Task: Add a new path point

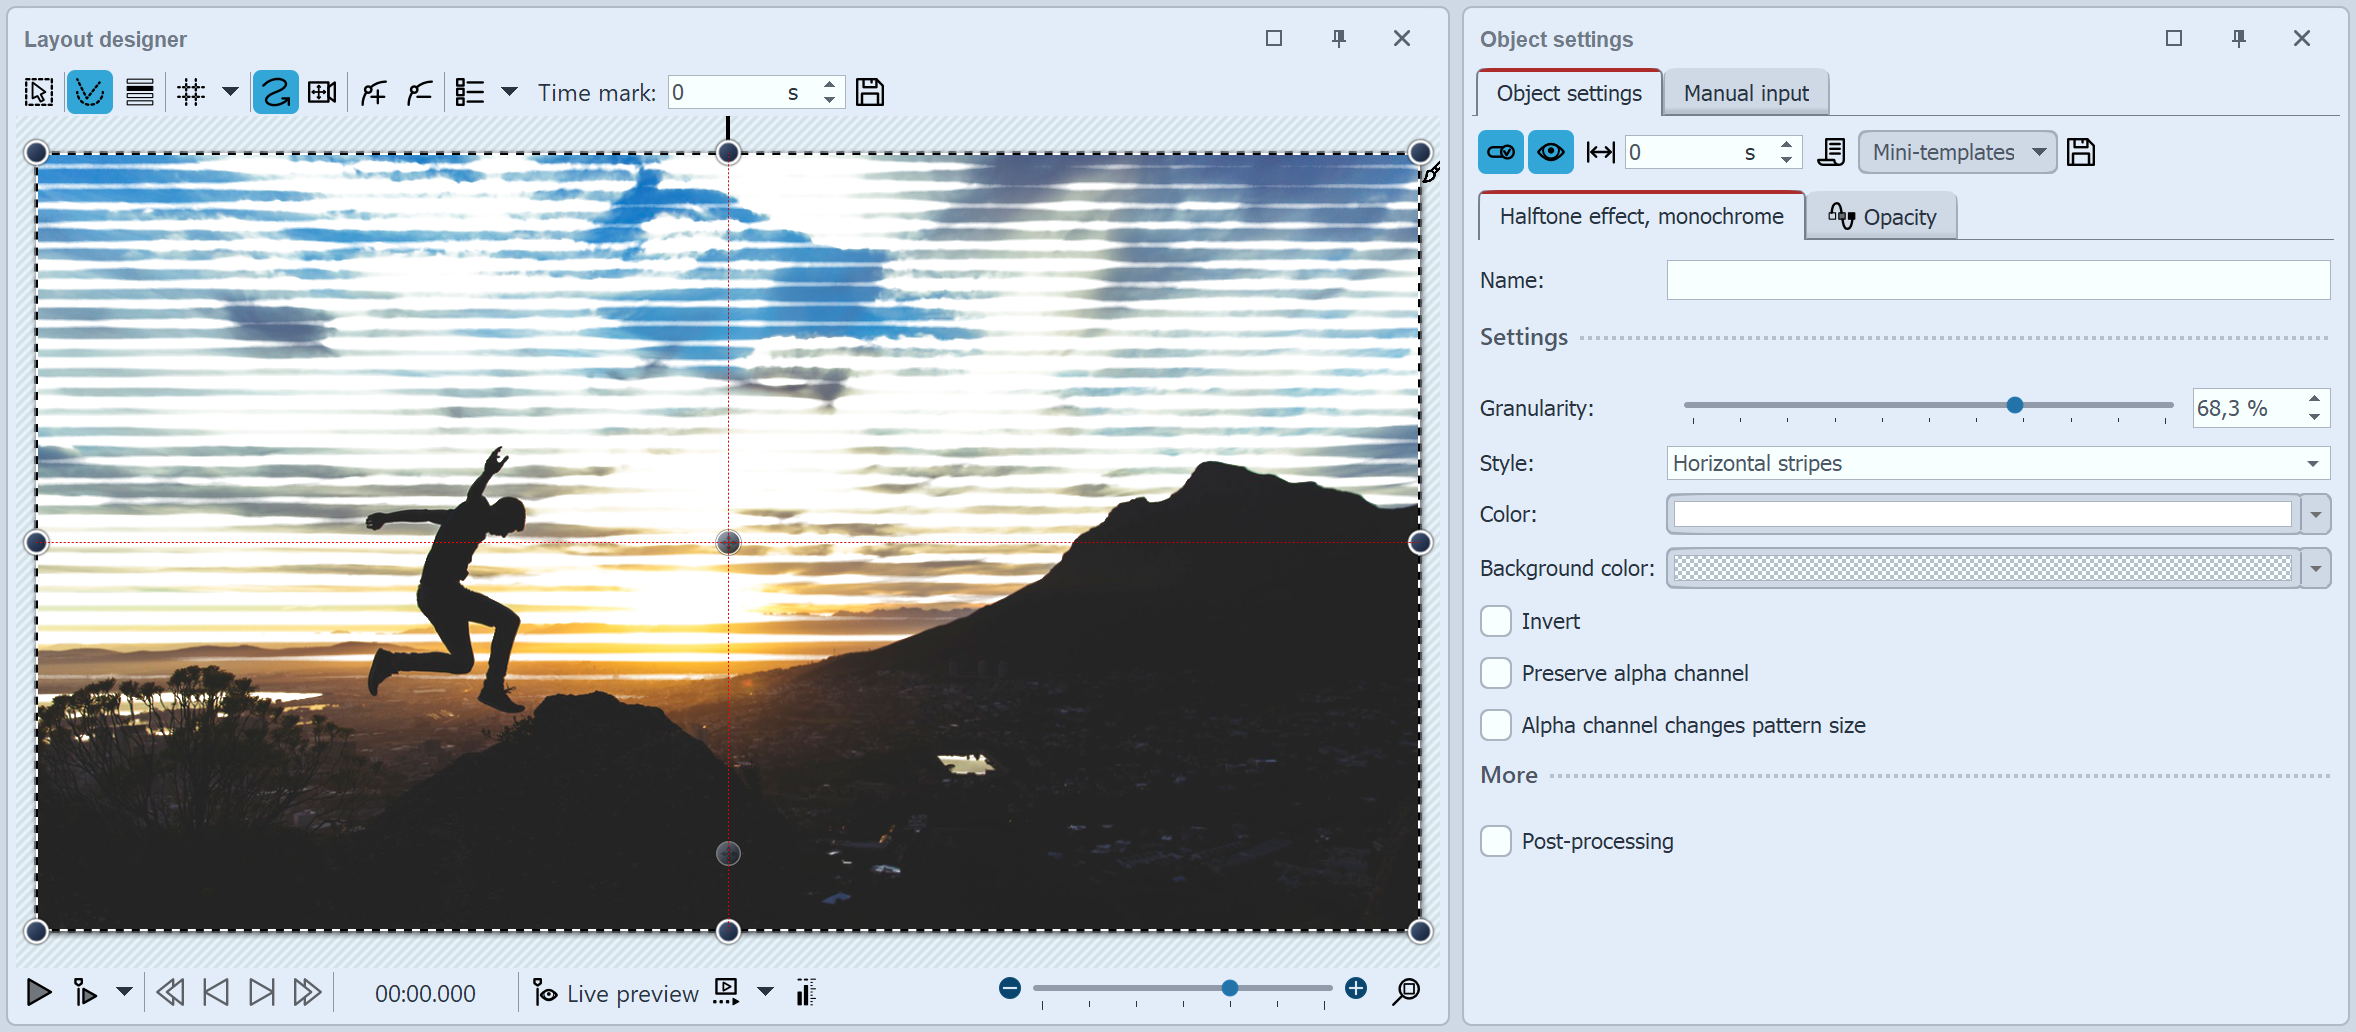Action: point(373,92)
